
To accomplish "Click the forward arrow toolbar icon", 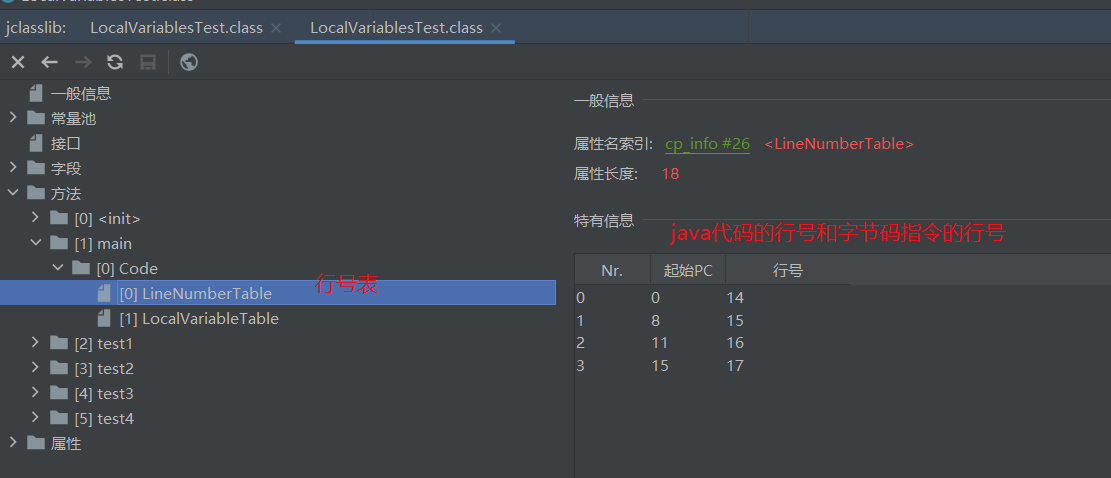I will pos(83,62).
